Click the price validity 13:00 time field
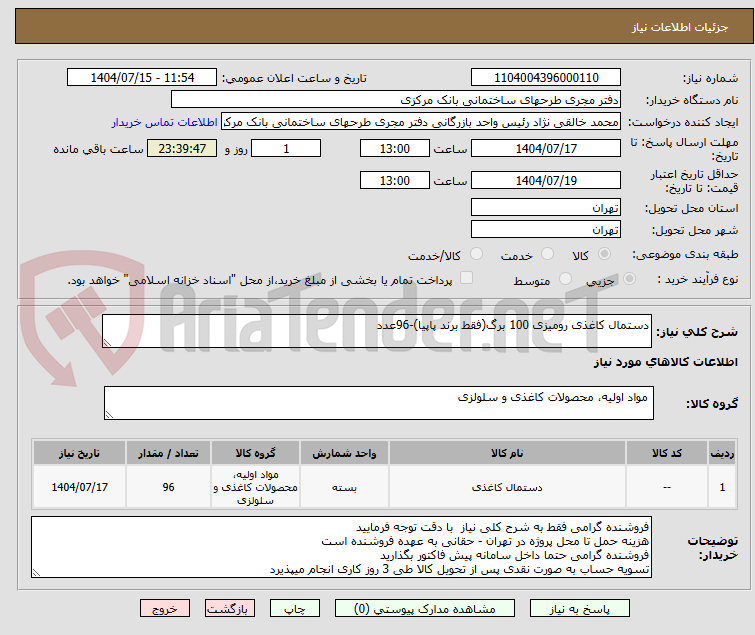Image resolution: width=755 pixels, height=635 pixels. [x=394, y=180]
